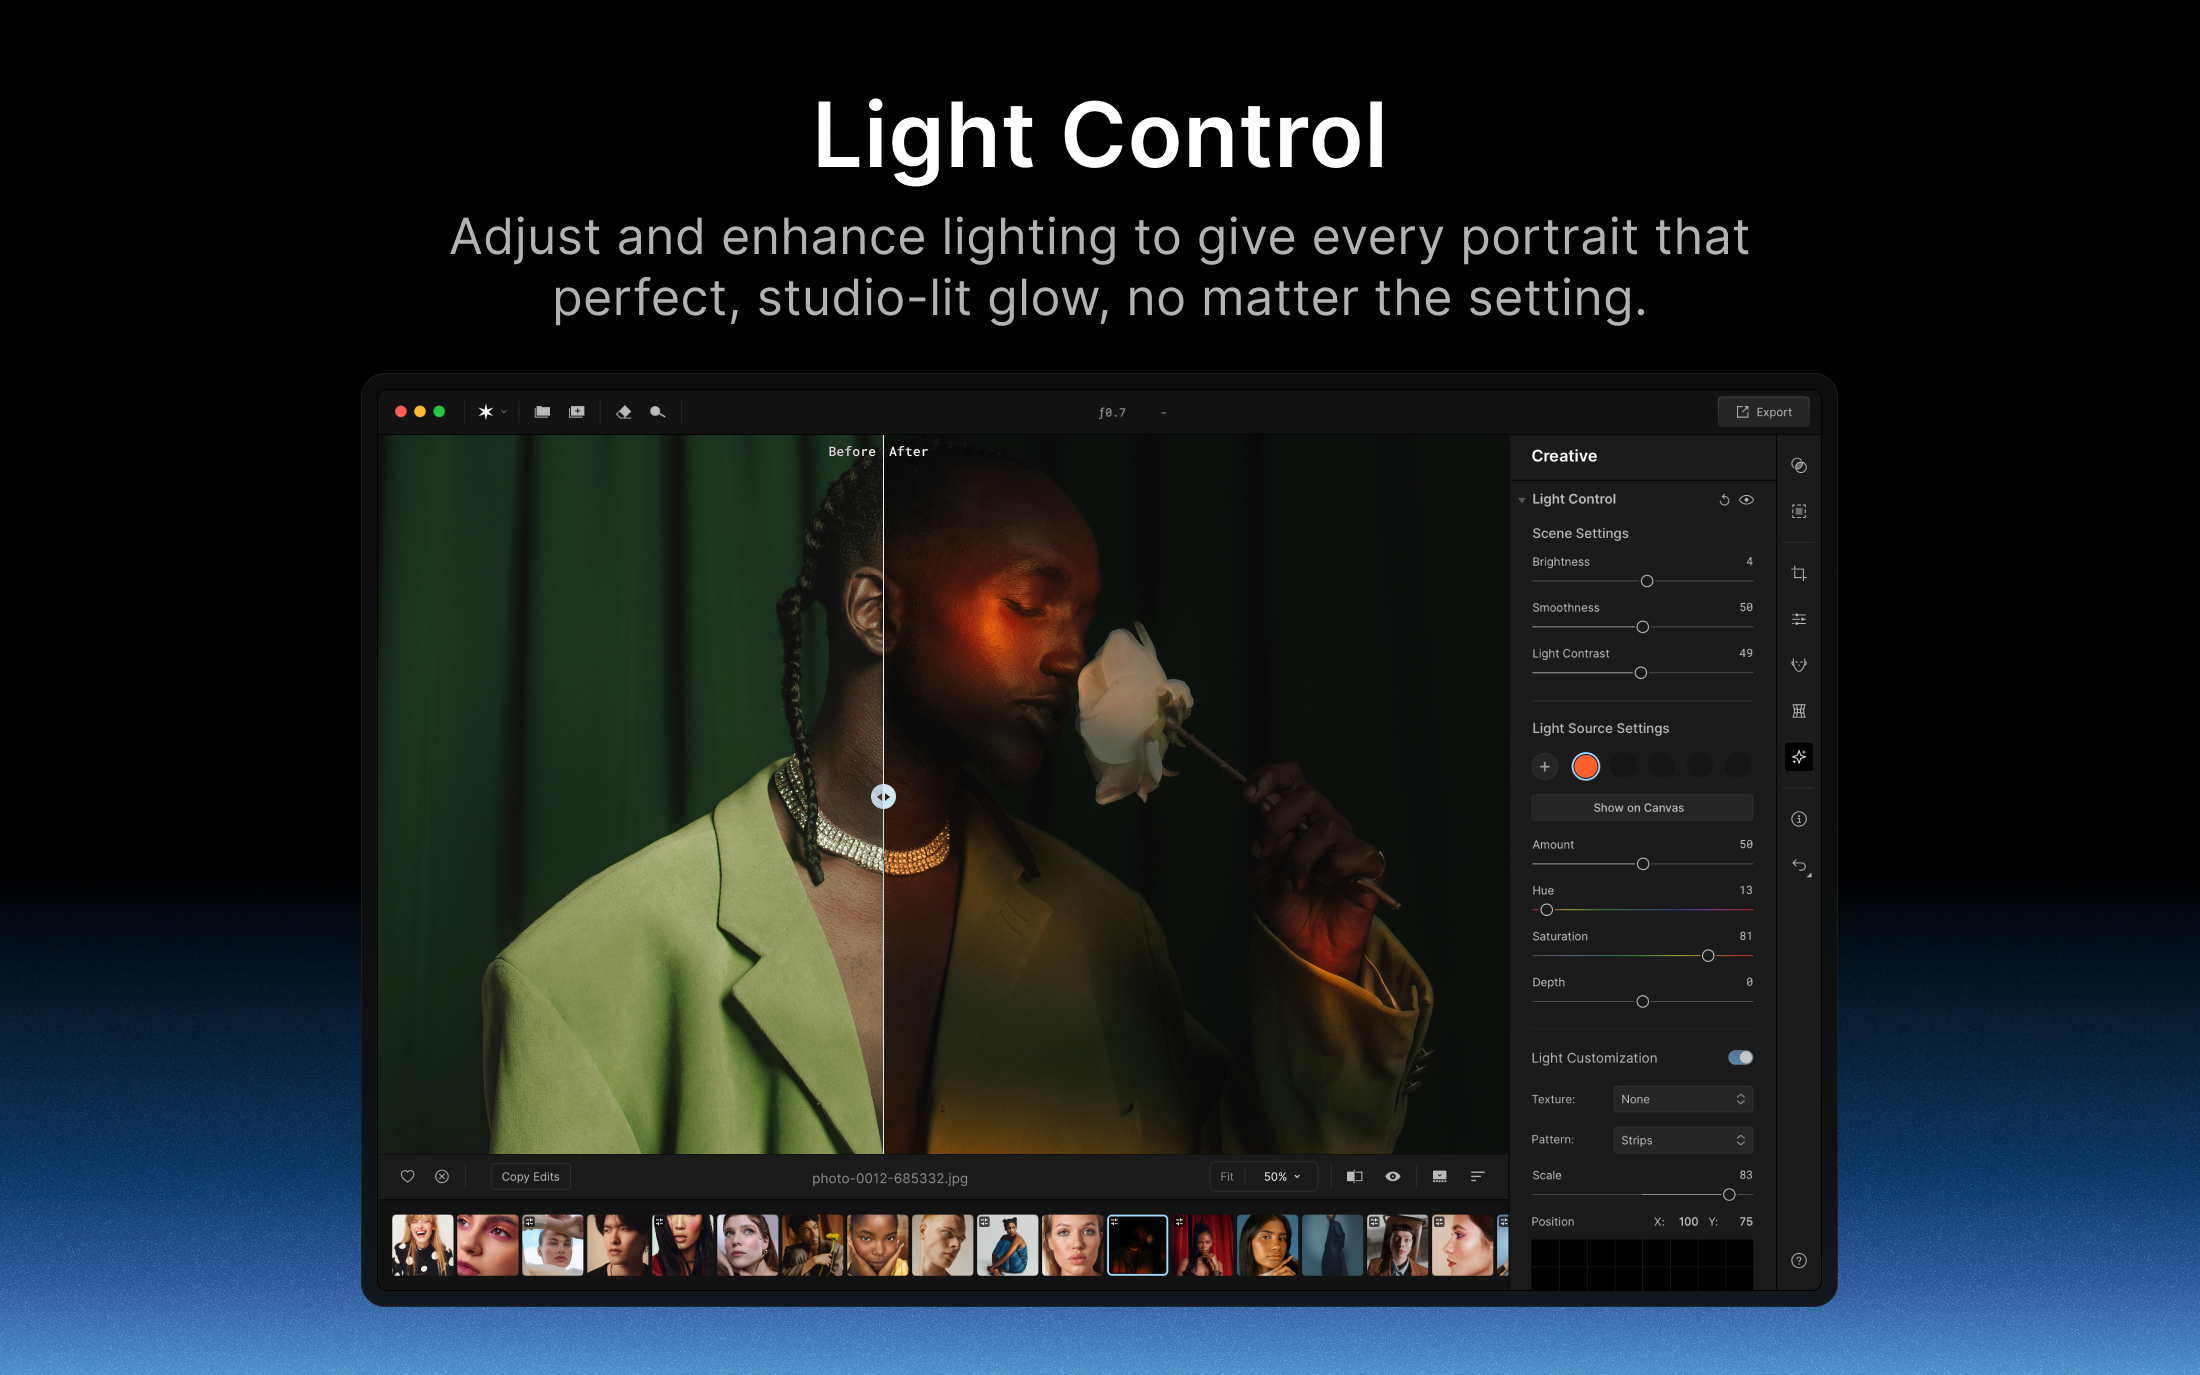Toggle Light Control visibility eye icon
This screenshot has width=2200, height=1375.
[1747, 500]
